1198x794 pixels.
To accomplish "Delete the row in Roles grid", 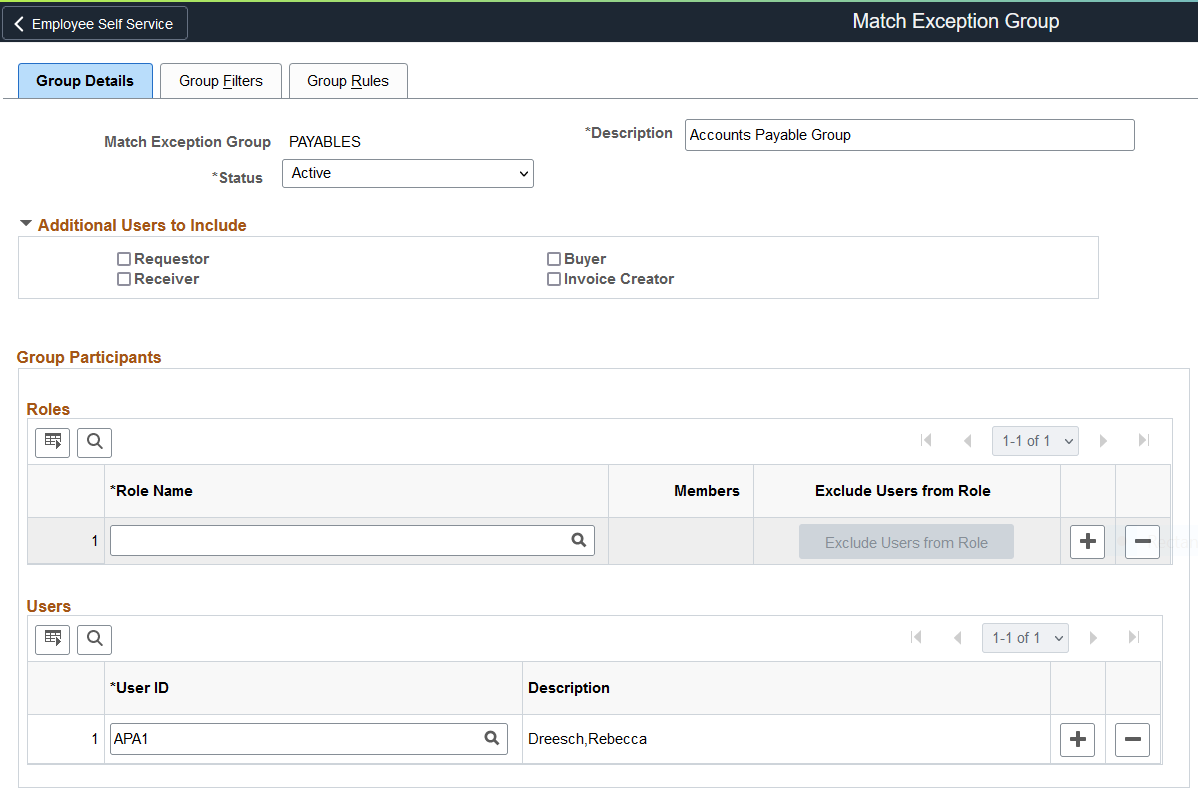I will [1142, 542].
